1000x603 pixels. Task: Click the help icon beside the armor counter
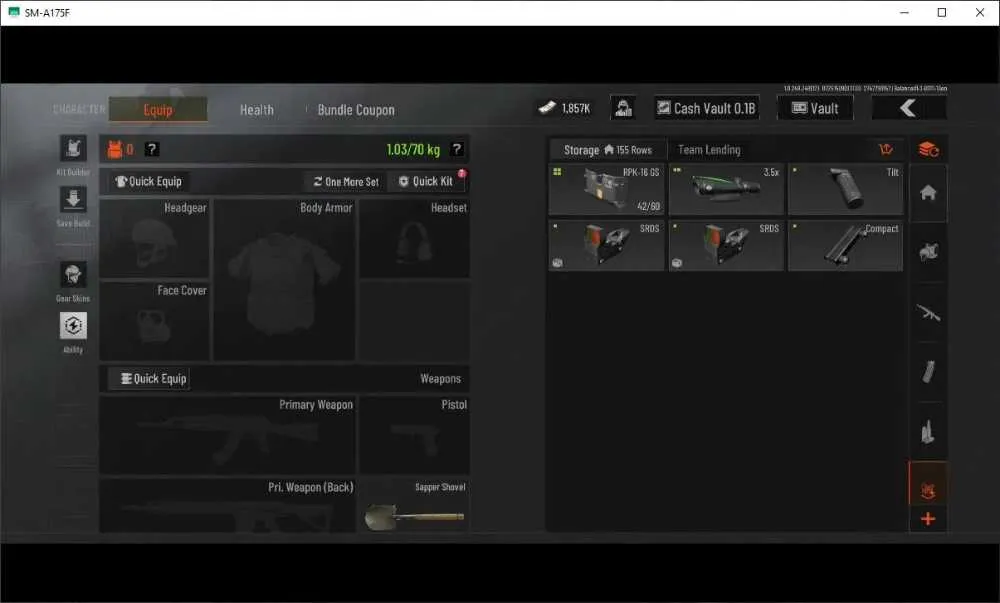[x=151, y=149]
